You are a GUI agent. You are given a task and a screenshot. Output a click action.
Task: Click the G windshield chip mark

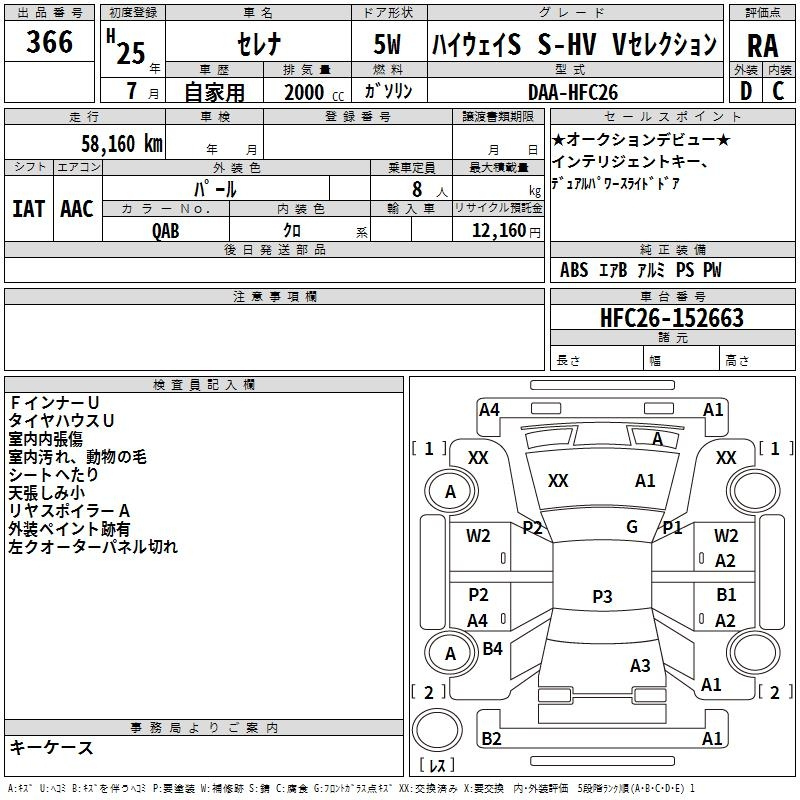point(632,526)
